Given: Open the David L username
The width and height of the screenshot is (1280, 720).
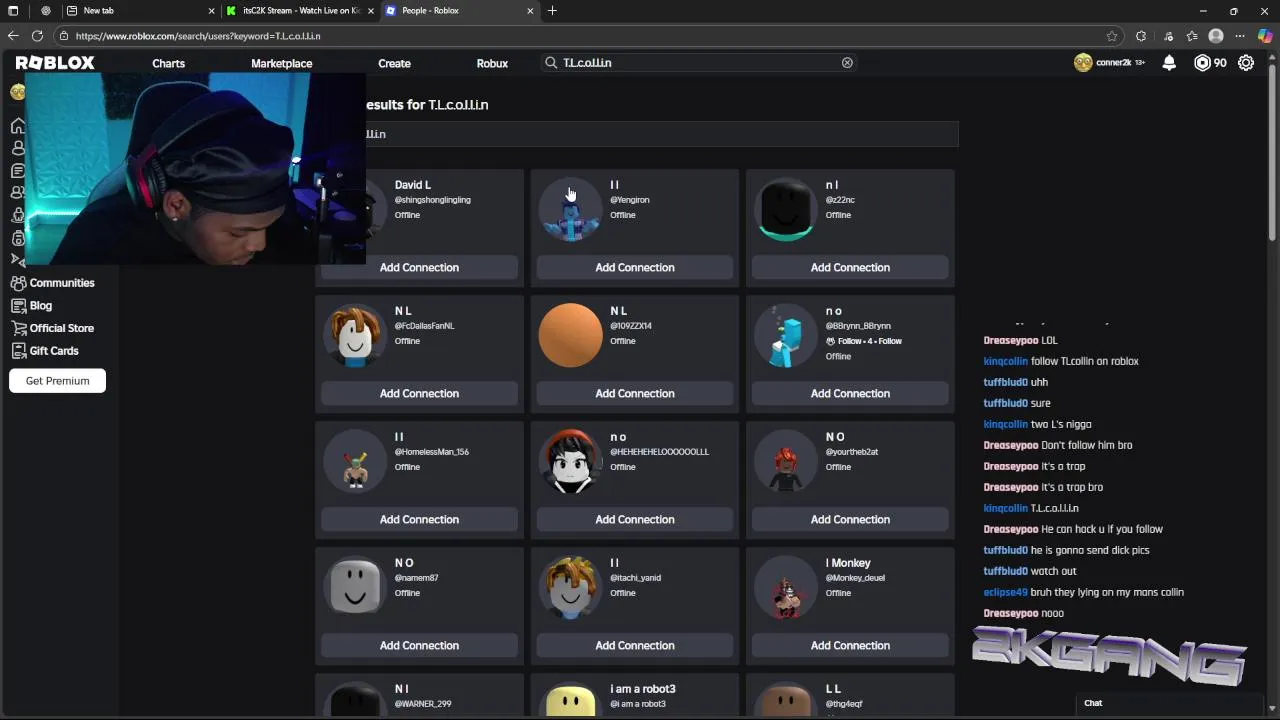Looking at the screenshot, I should (412, 185).
